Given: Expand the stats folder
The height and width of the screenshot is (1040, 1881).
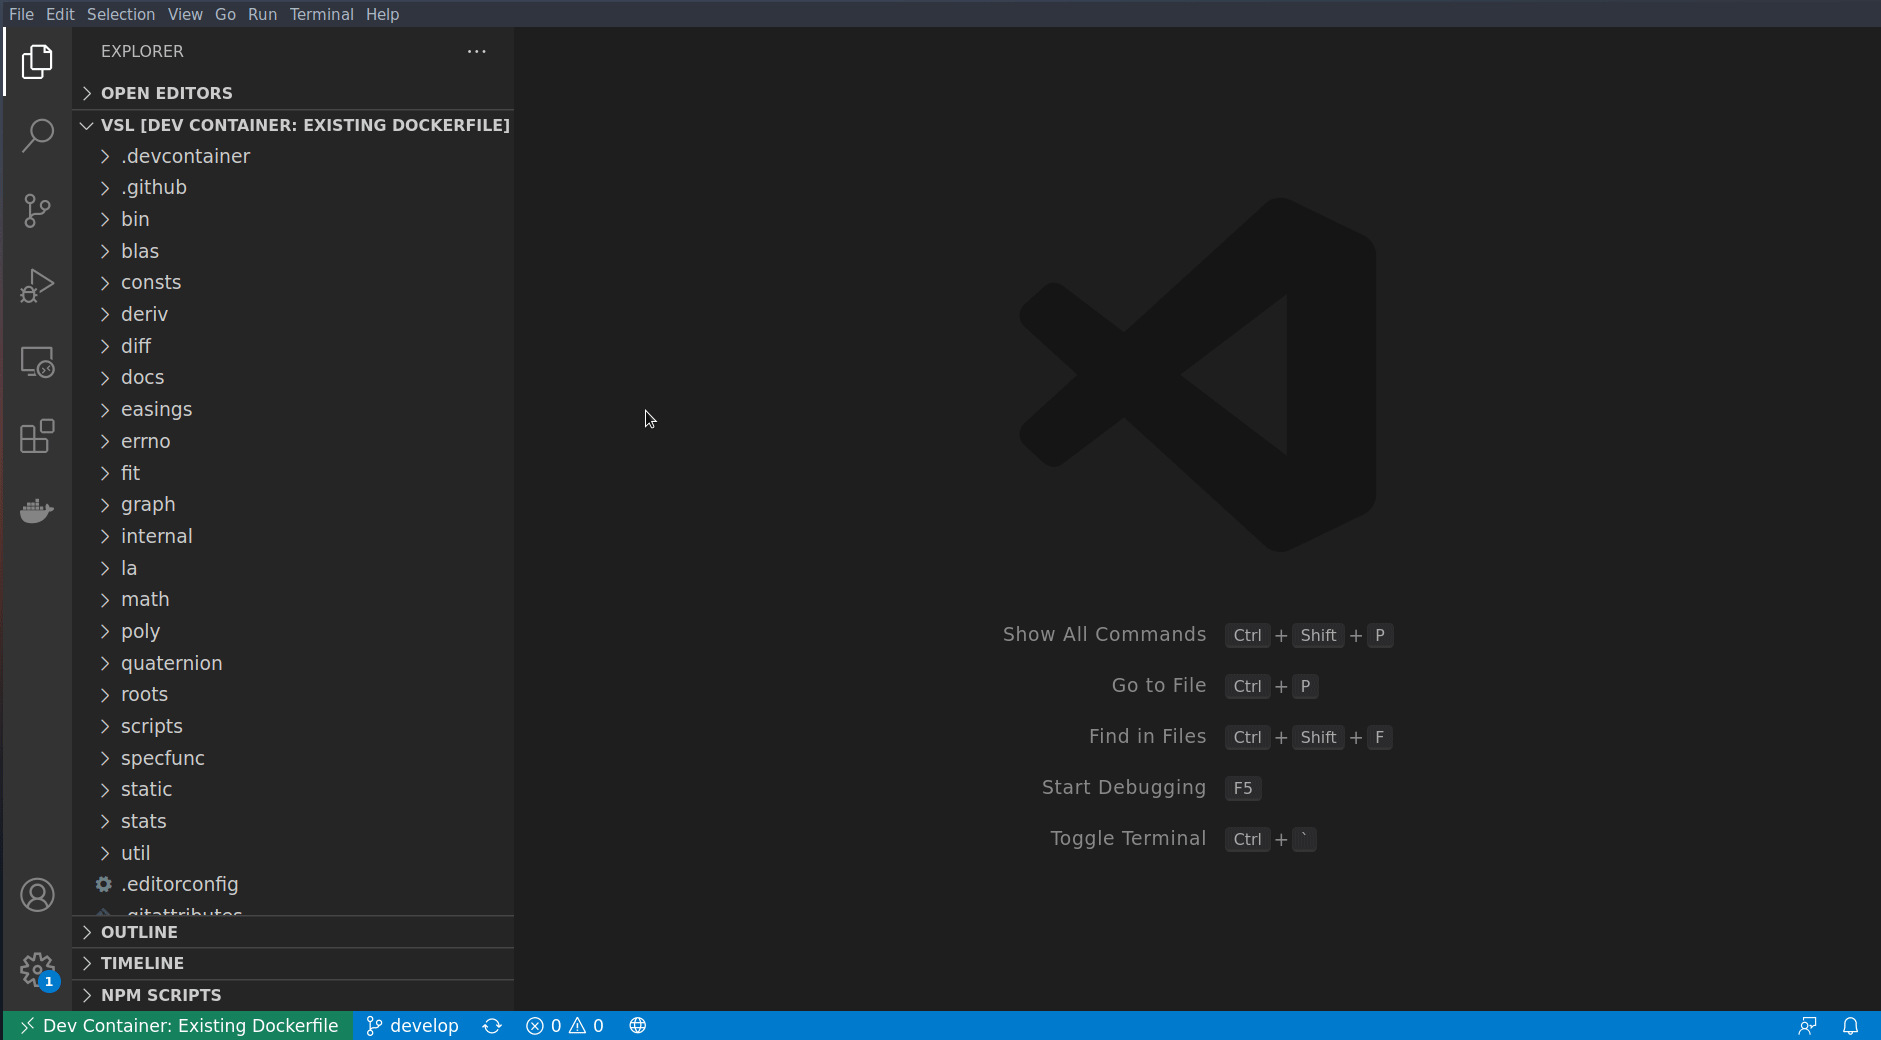Looking at the screenshot, I should pos(293,821).
